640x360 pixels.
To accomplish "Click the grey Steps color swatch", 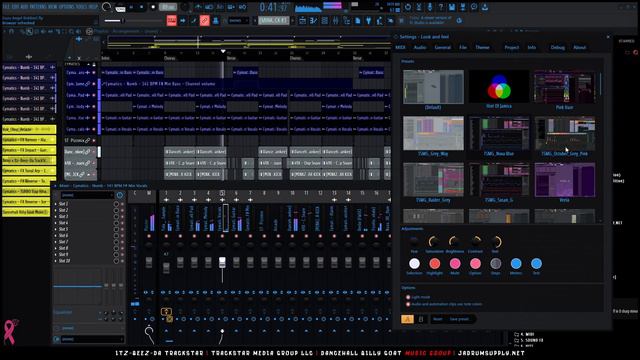I will tap(496, 264).
